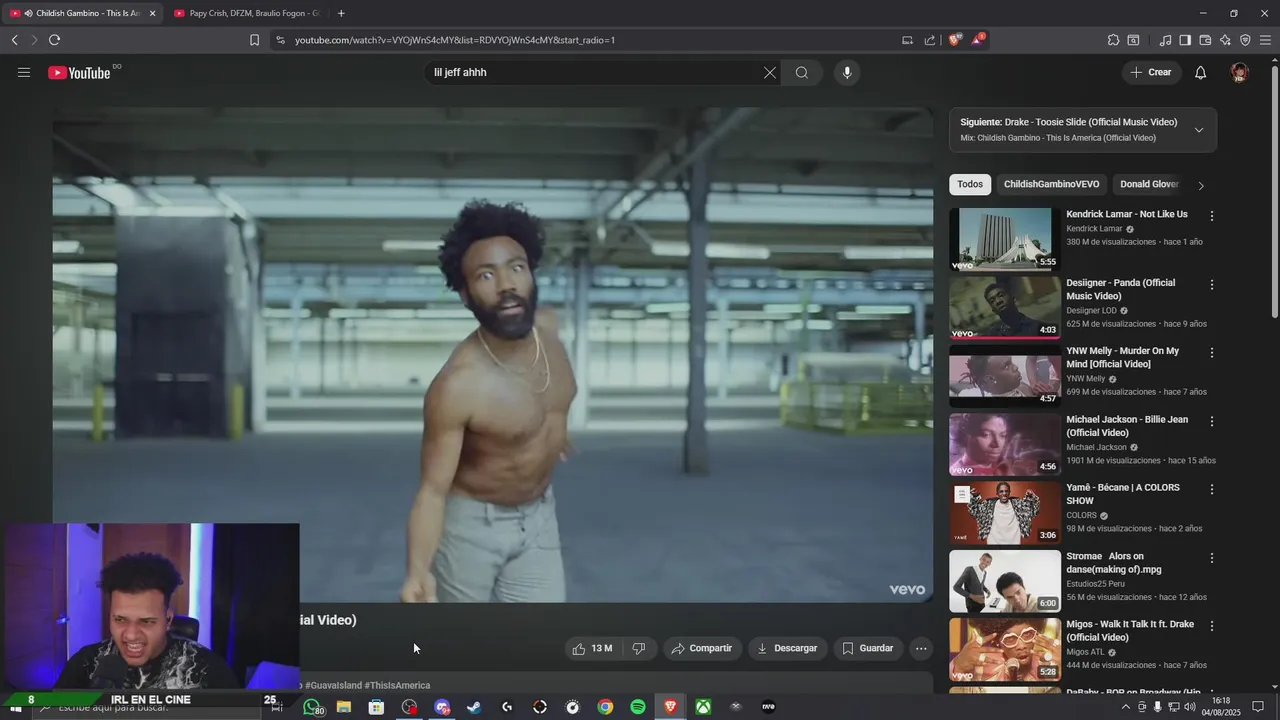This screenshot has width=1280, height=720.
Task: Open a new browser tab
Action: pyautogui.click(x=341, y=13)
